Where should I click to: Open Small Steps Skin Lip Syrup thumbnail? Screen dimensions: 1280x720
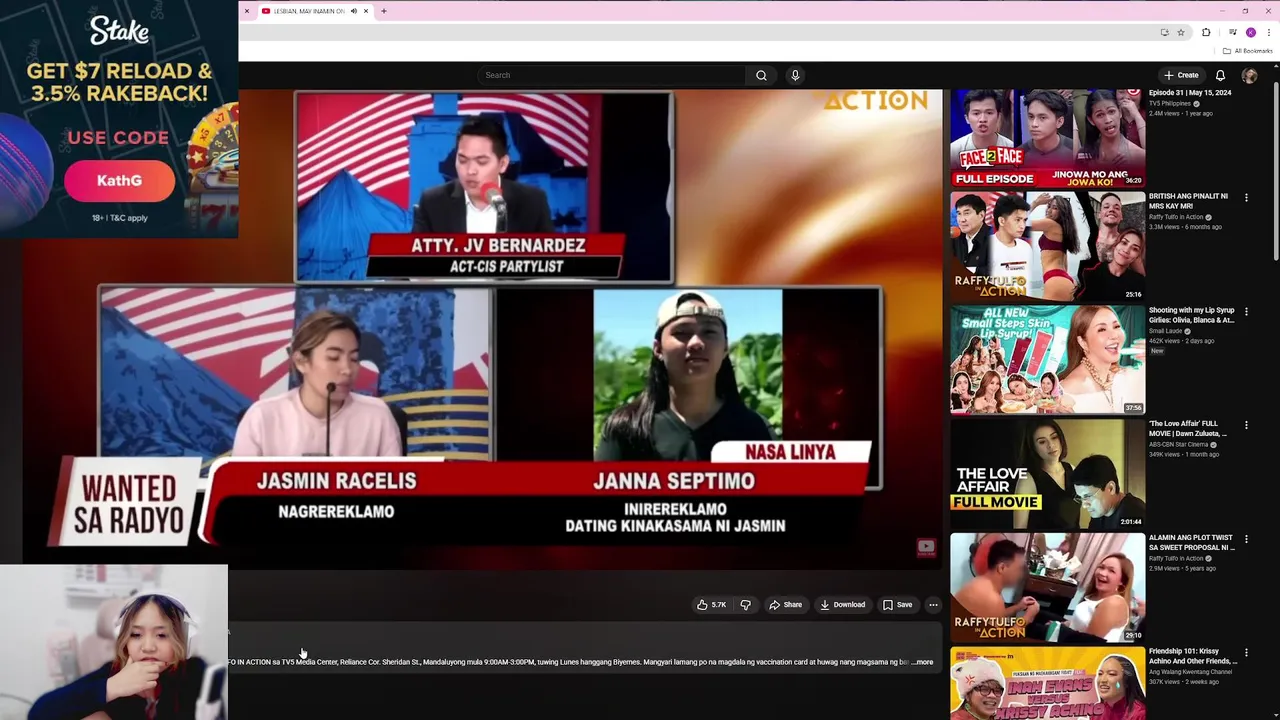(x=1047, y=360)
